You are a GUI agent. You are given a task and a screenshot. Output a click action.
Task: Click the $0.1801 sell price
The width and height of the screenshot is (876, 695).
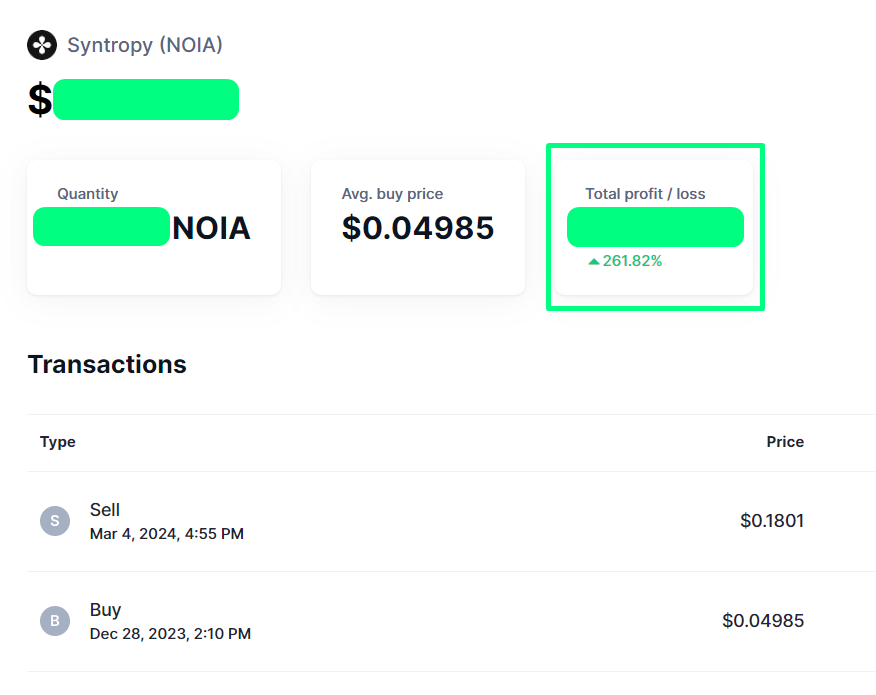tap(772, 521)
